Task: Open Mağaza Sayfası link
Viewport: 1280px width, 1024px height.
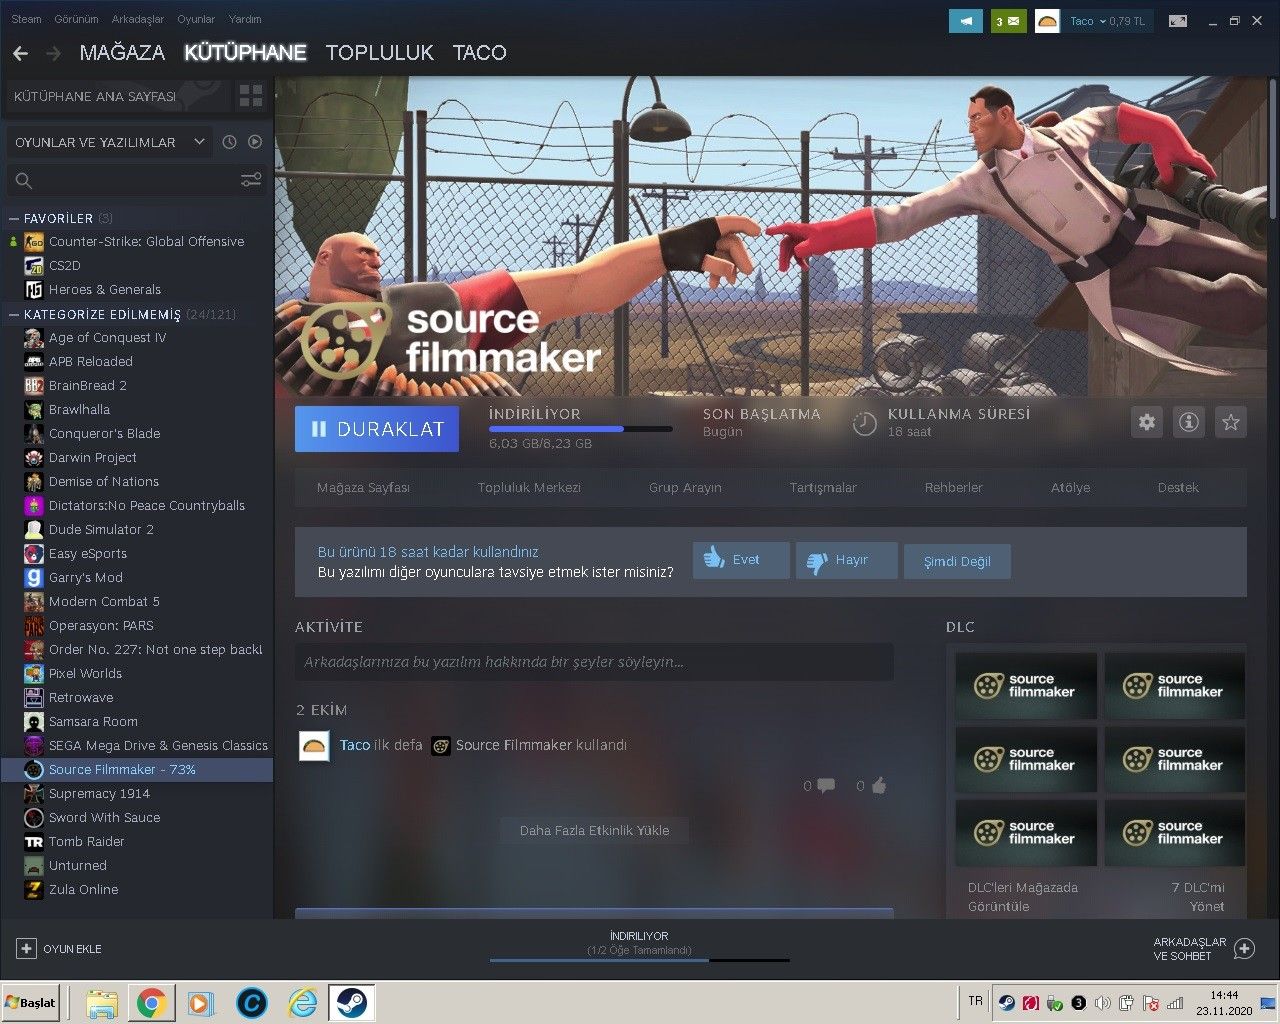Action: point(363,488)
